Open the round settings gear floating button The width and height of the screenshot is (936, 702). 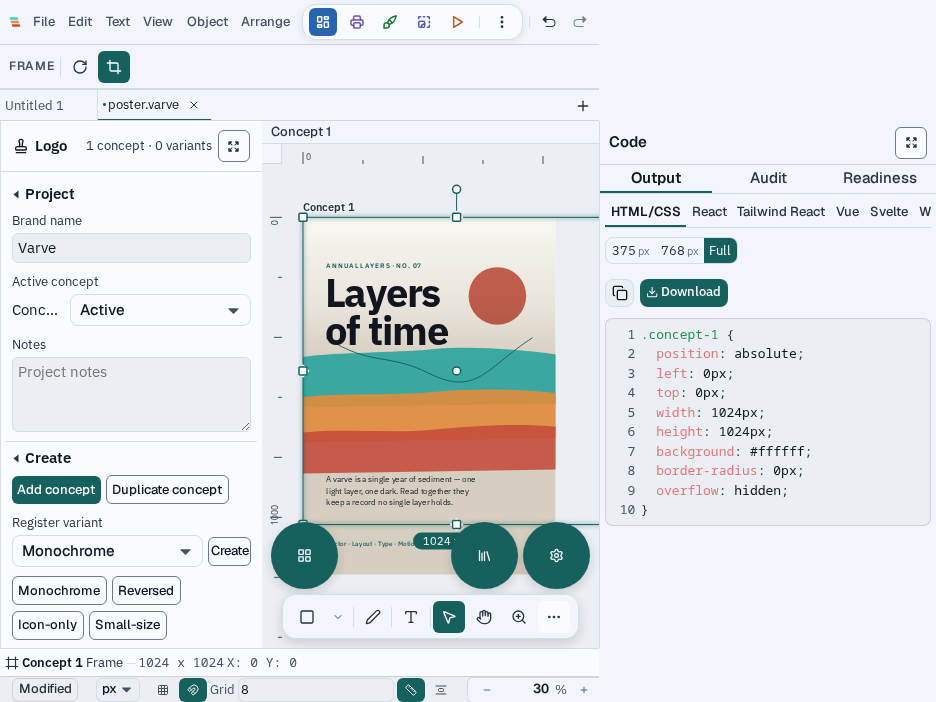click(x=556, y=556)
